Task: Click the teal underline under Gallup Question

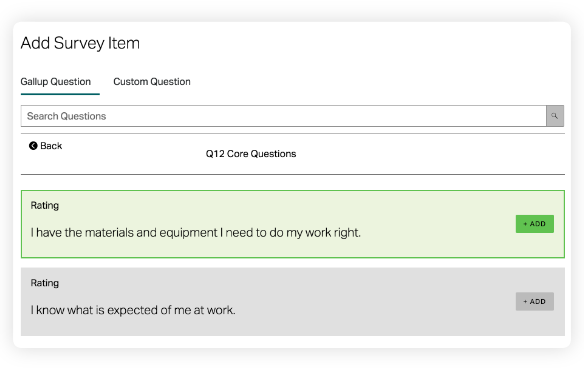Action: click(60, 94)
